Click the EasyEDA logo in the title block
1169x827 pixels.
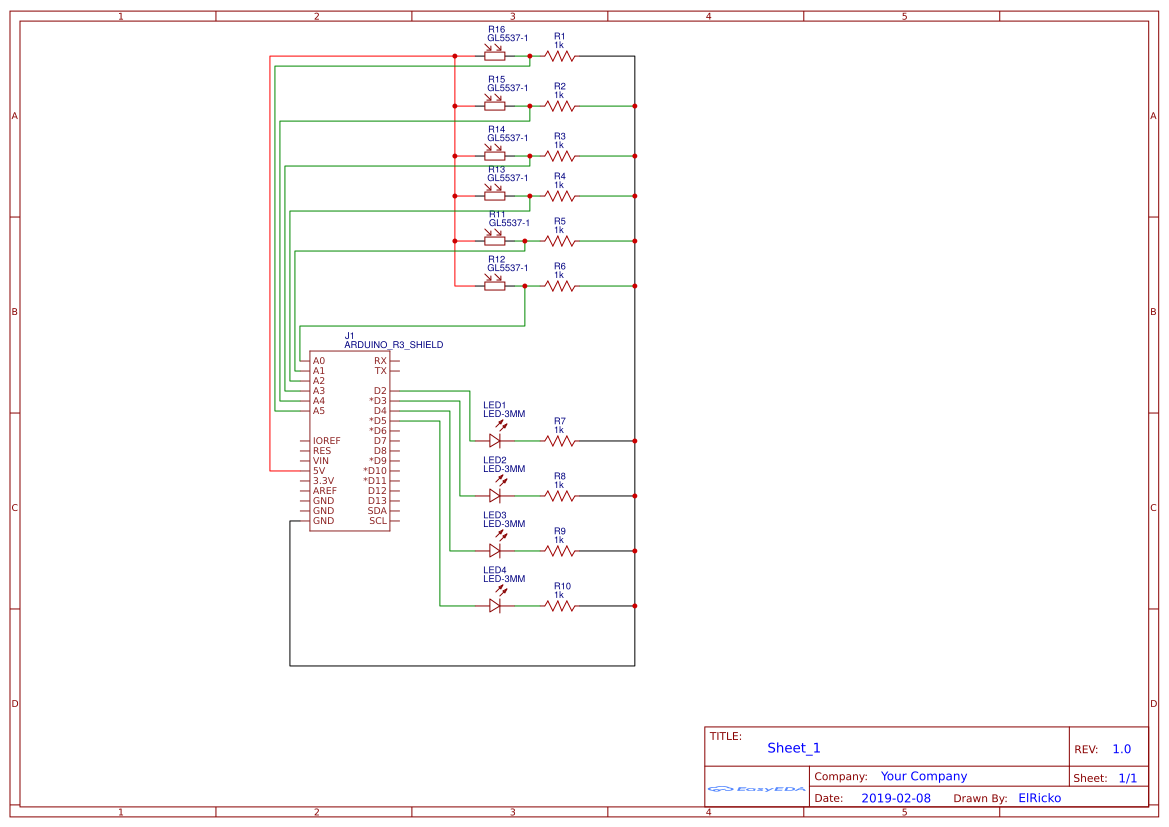755,789
